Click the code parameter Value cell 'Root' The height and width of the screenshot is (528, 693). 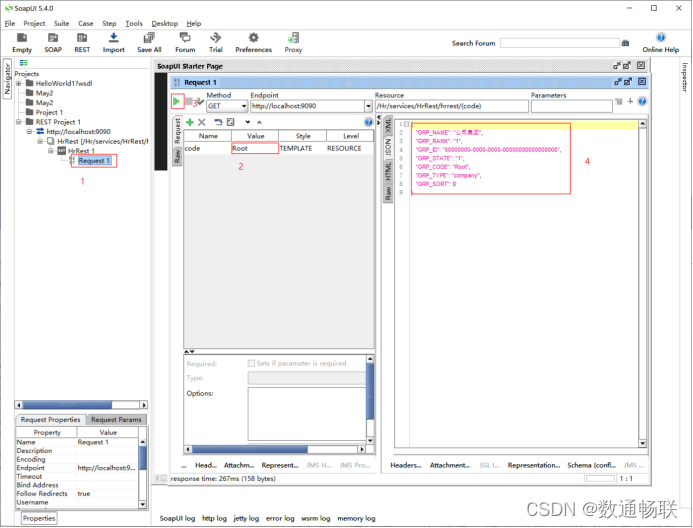[x=255, y=148]
